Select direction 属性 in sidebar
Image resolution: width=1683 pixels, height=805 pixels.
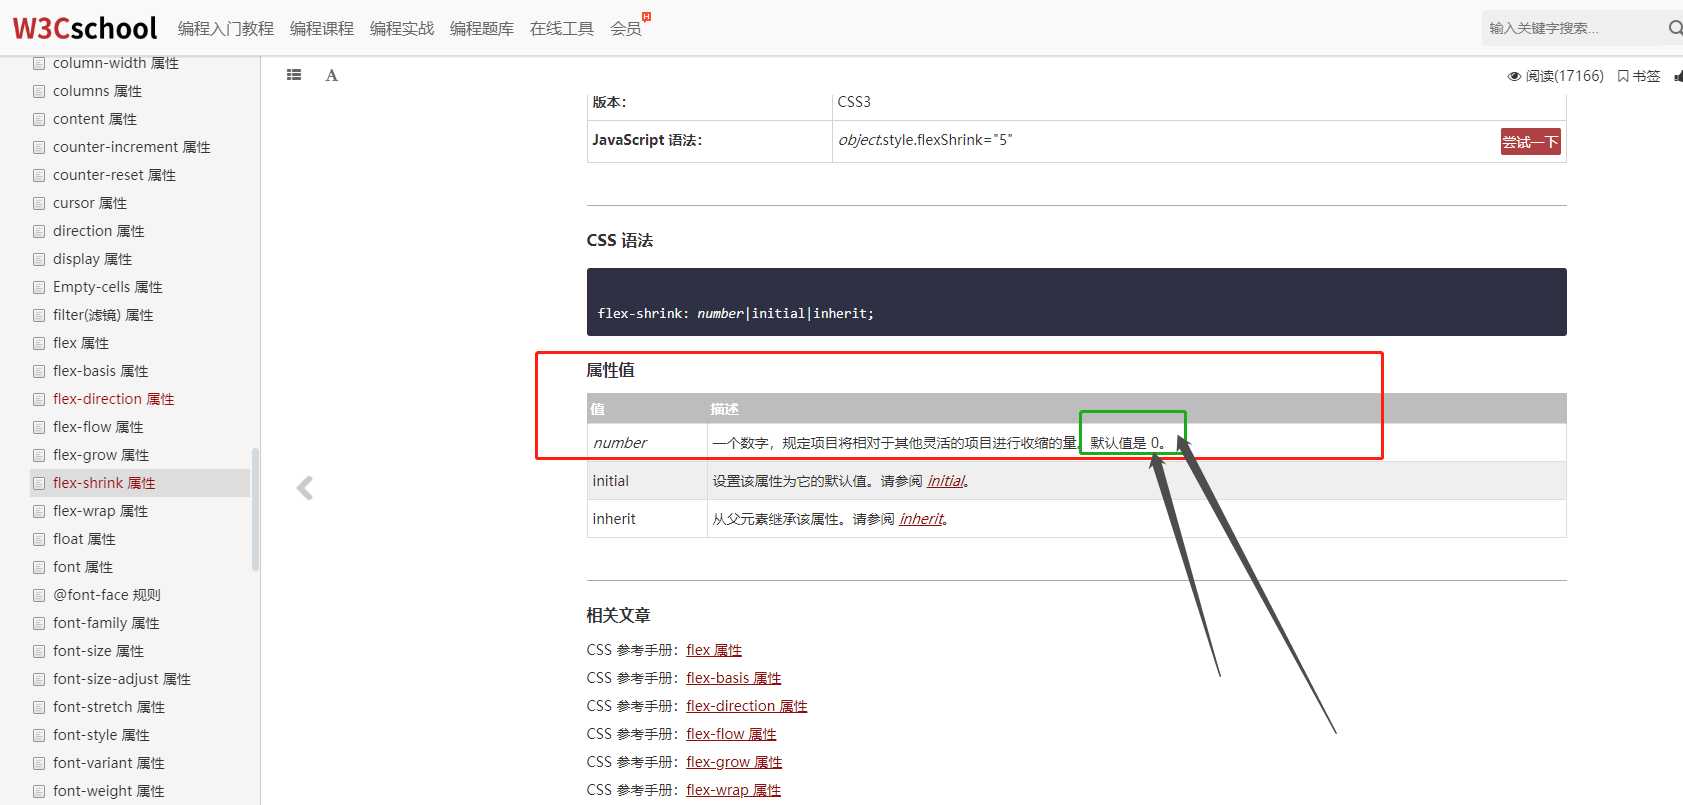(99, 231)
